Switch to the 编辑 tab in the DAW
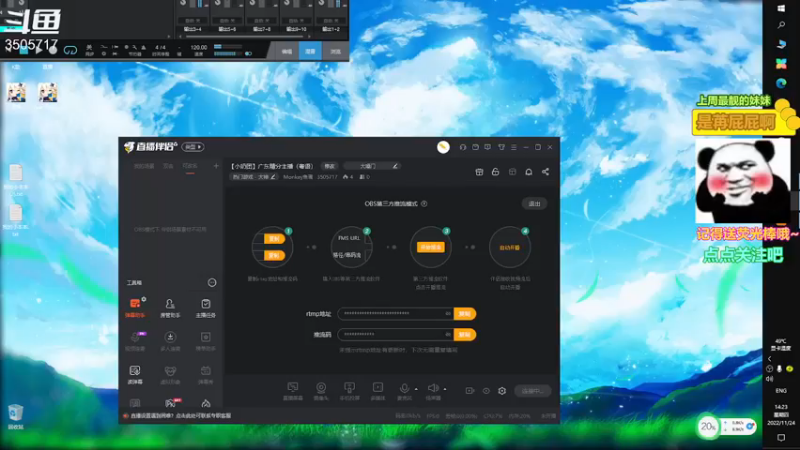The width and height of the screenshot is (800, 450). coord(287,52)
